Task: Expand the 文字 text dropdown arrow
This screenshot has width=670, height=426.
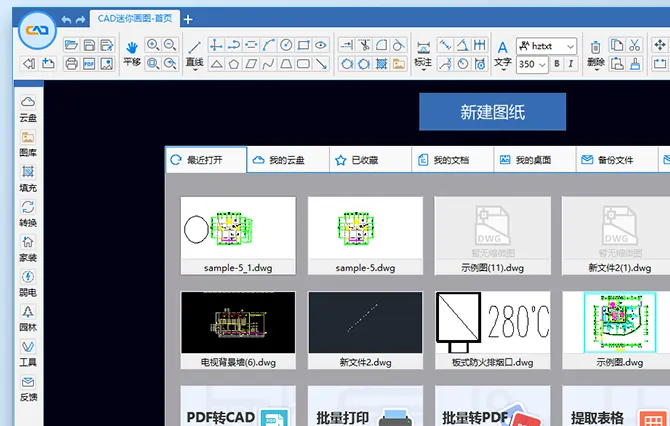Action: tap(503, 70)
